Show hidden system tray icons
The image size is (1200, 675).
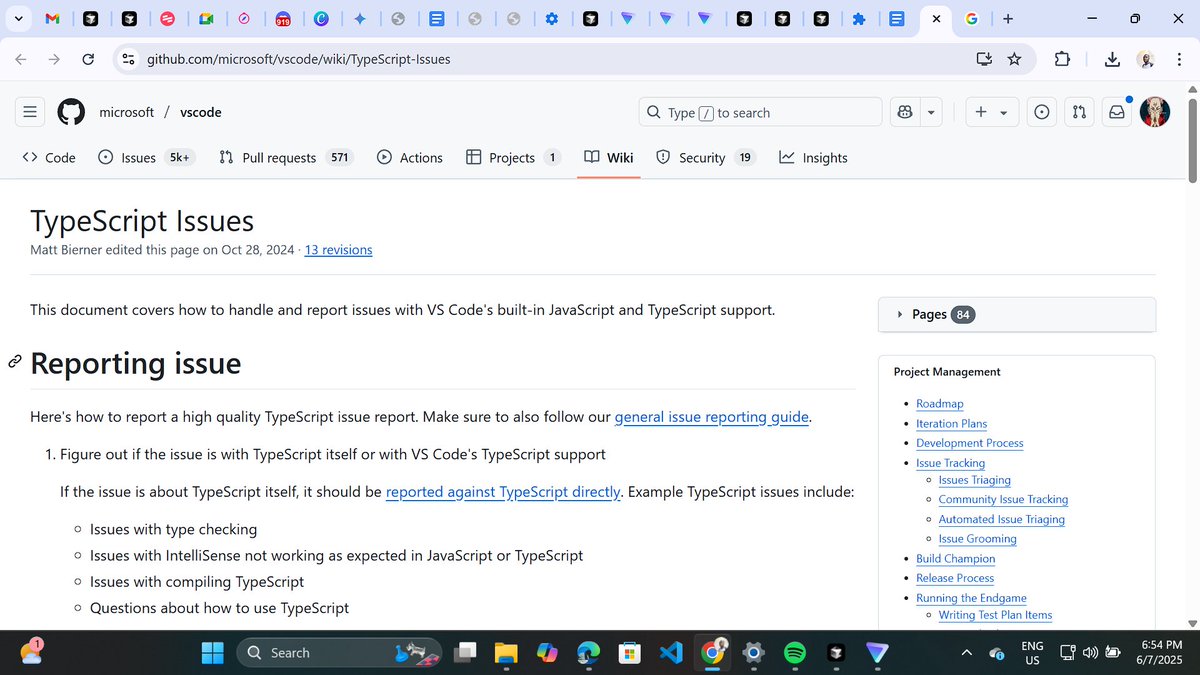pyautogui.click(x=965, y=653)
